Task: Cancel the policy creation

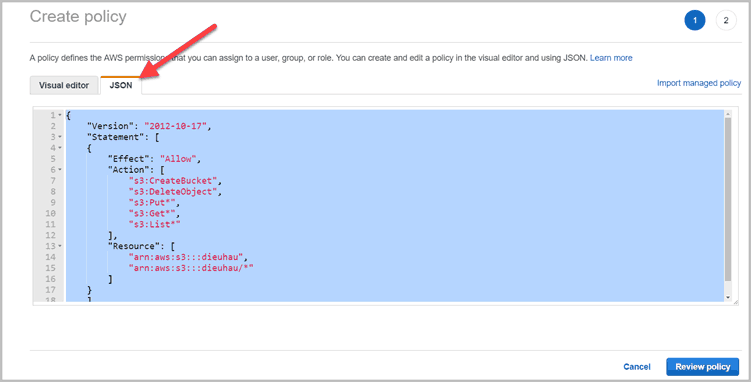Action: 637,367
